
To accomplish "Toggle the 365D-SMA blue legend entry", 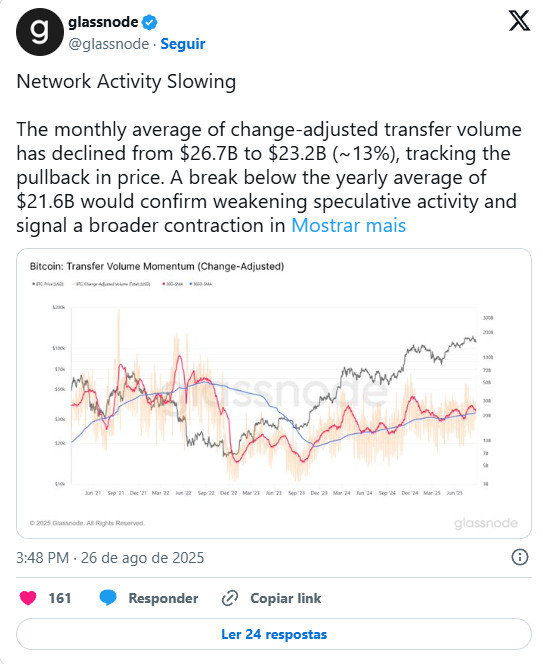I will [200, 284].
